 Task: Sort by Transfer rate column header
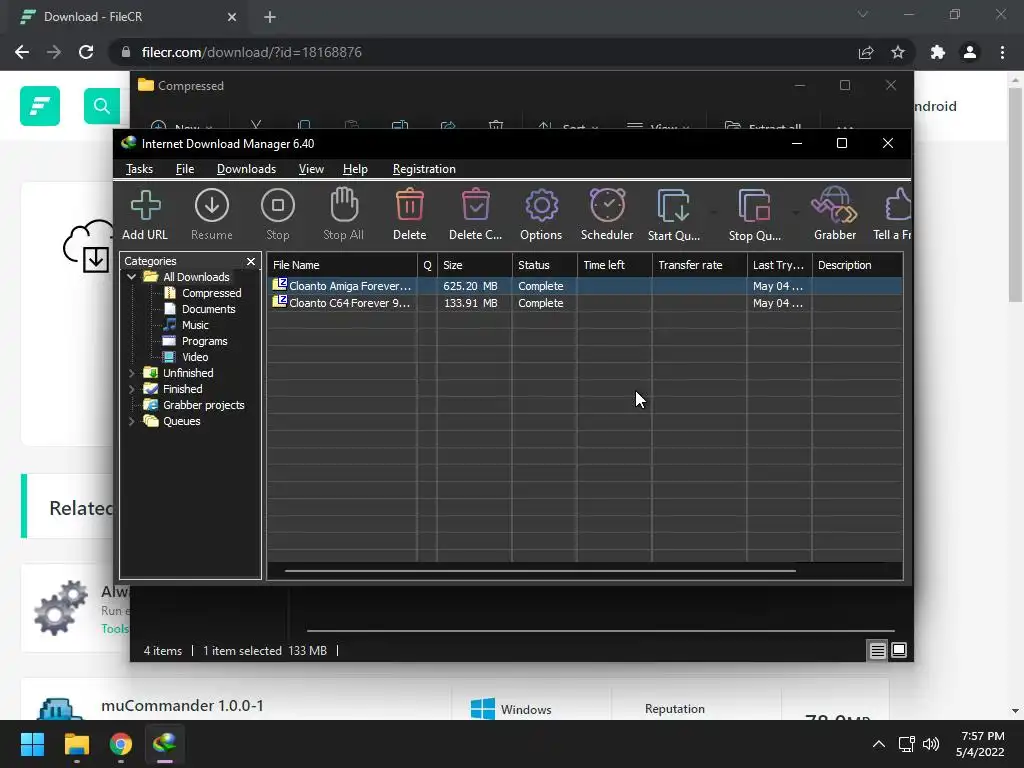(x=699, y=265)
